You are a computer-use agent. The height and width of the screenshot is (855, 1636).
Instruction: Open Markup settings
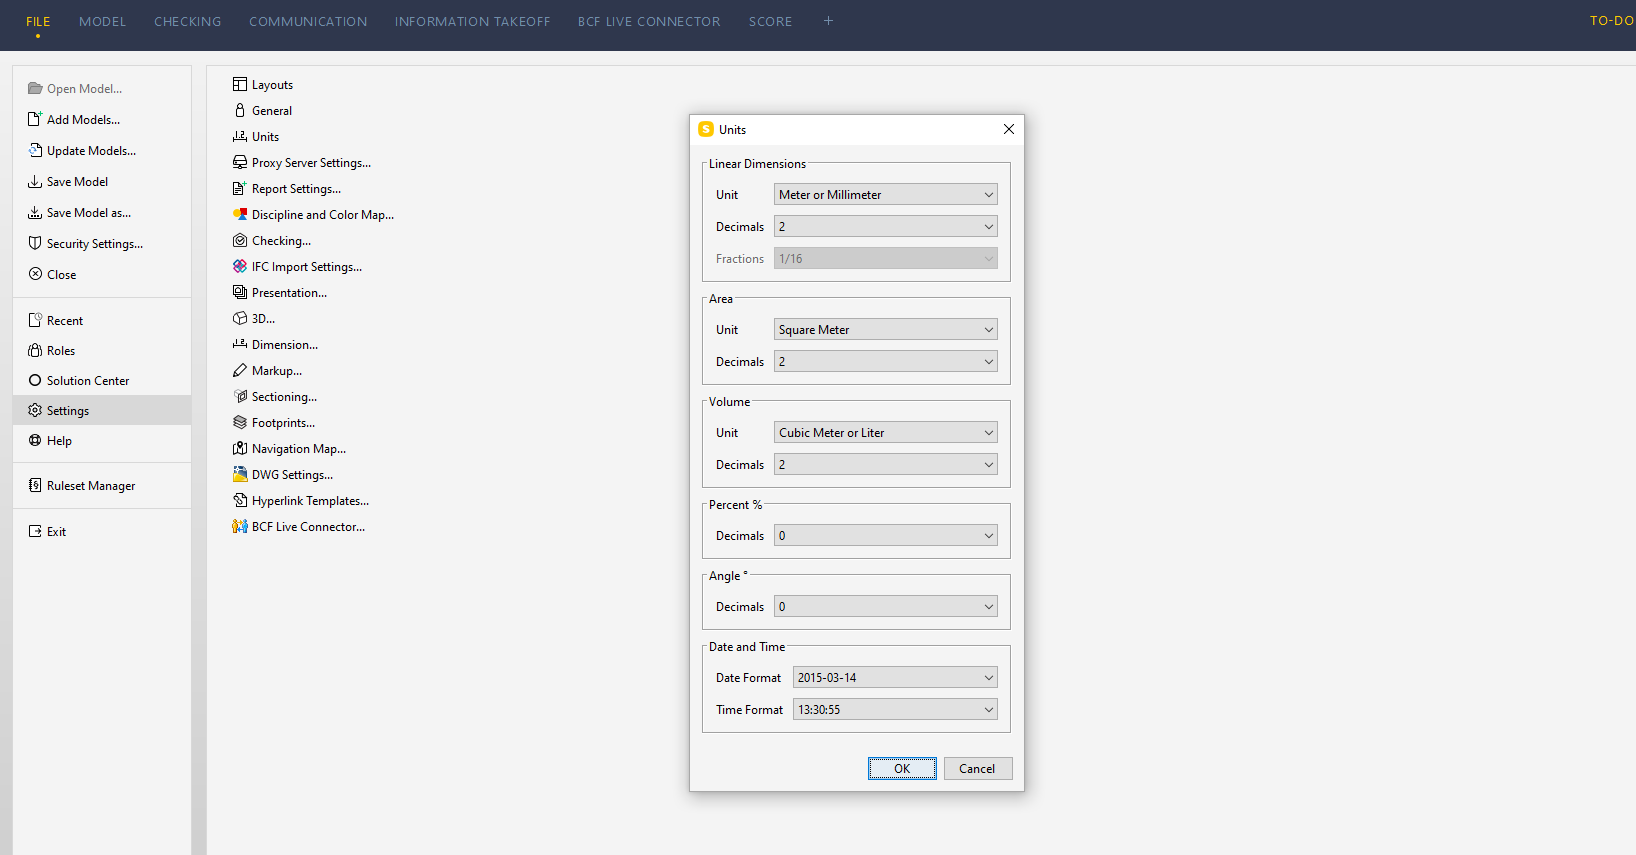coord(267,370)
